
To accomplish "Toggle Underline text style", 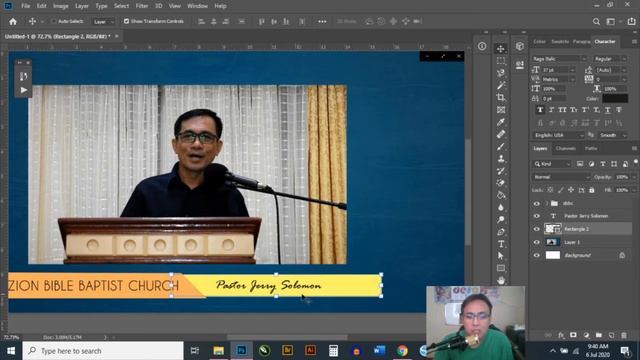I will 608,110.
